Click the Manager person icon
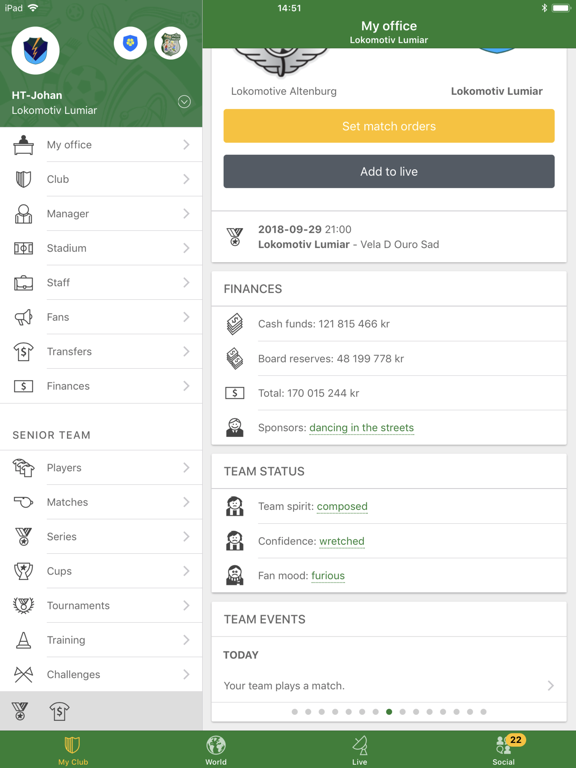Image resolution: width=576 pixels, height=768 pixels. (x=24, y=214)
